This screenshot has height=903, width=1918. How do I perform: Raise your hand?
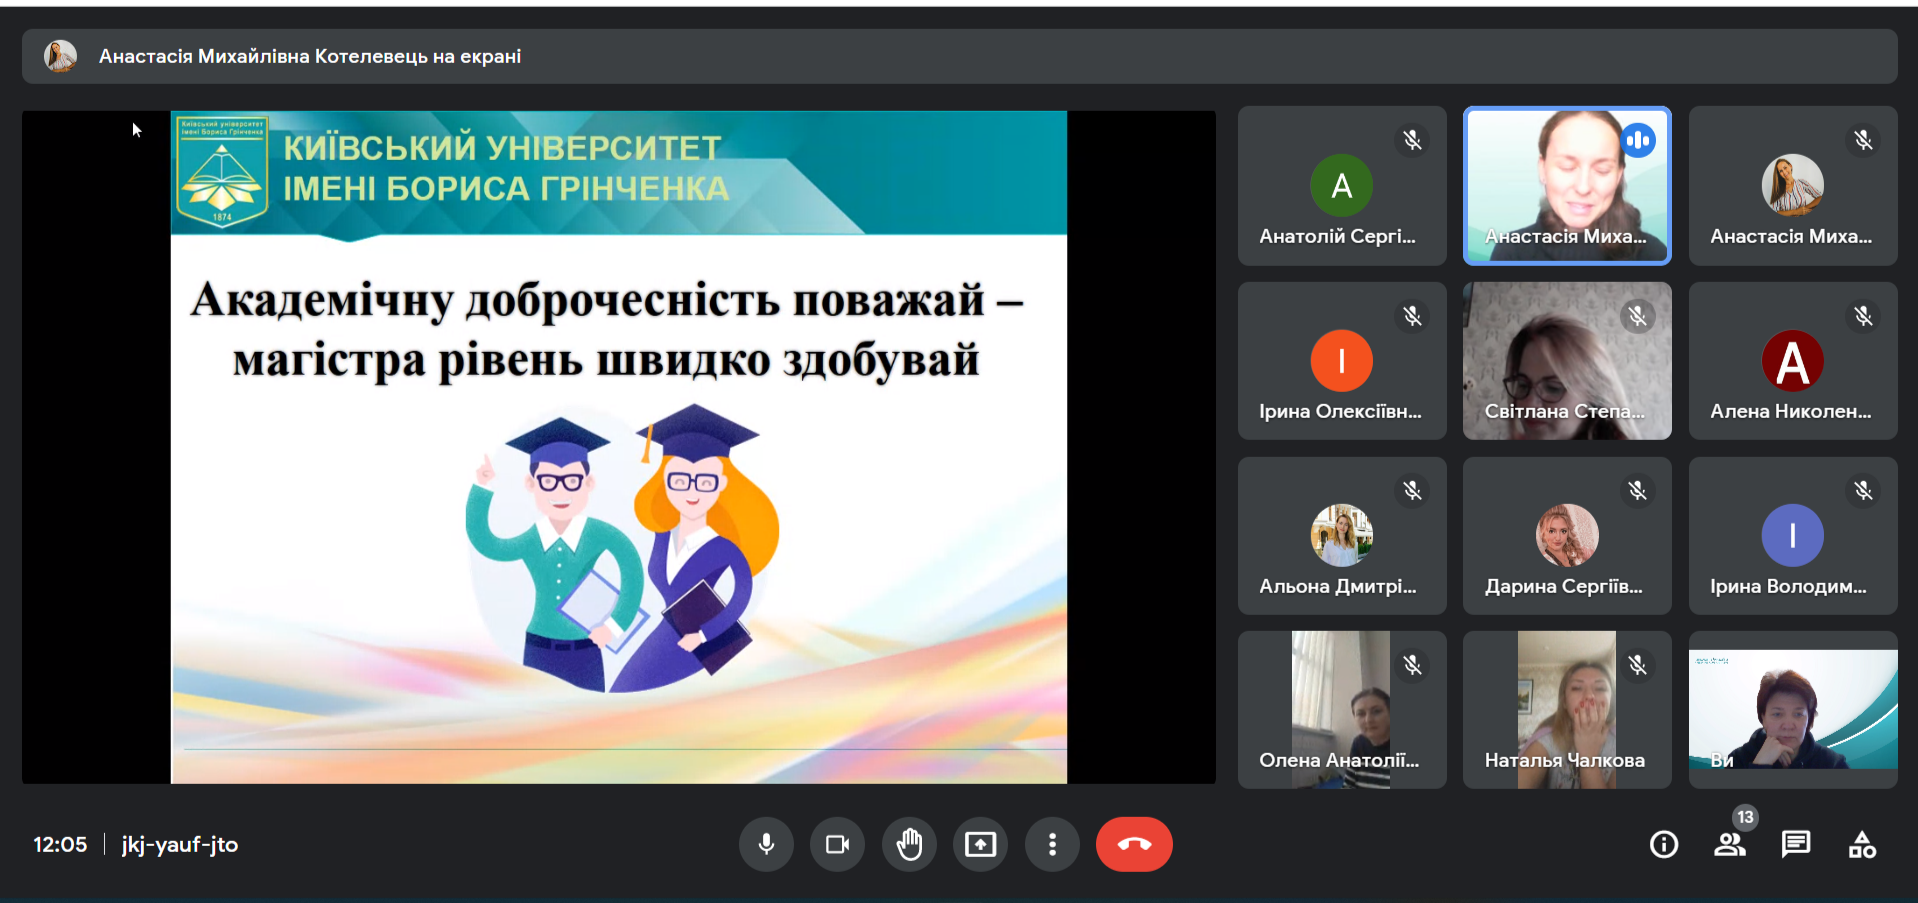[x=909, y=844]
